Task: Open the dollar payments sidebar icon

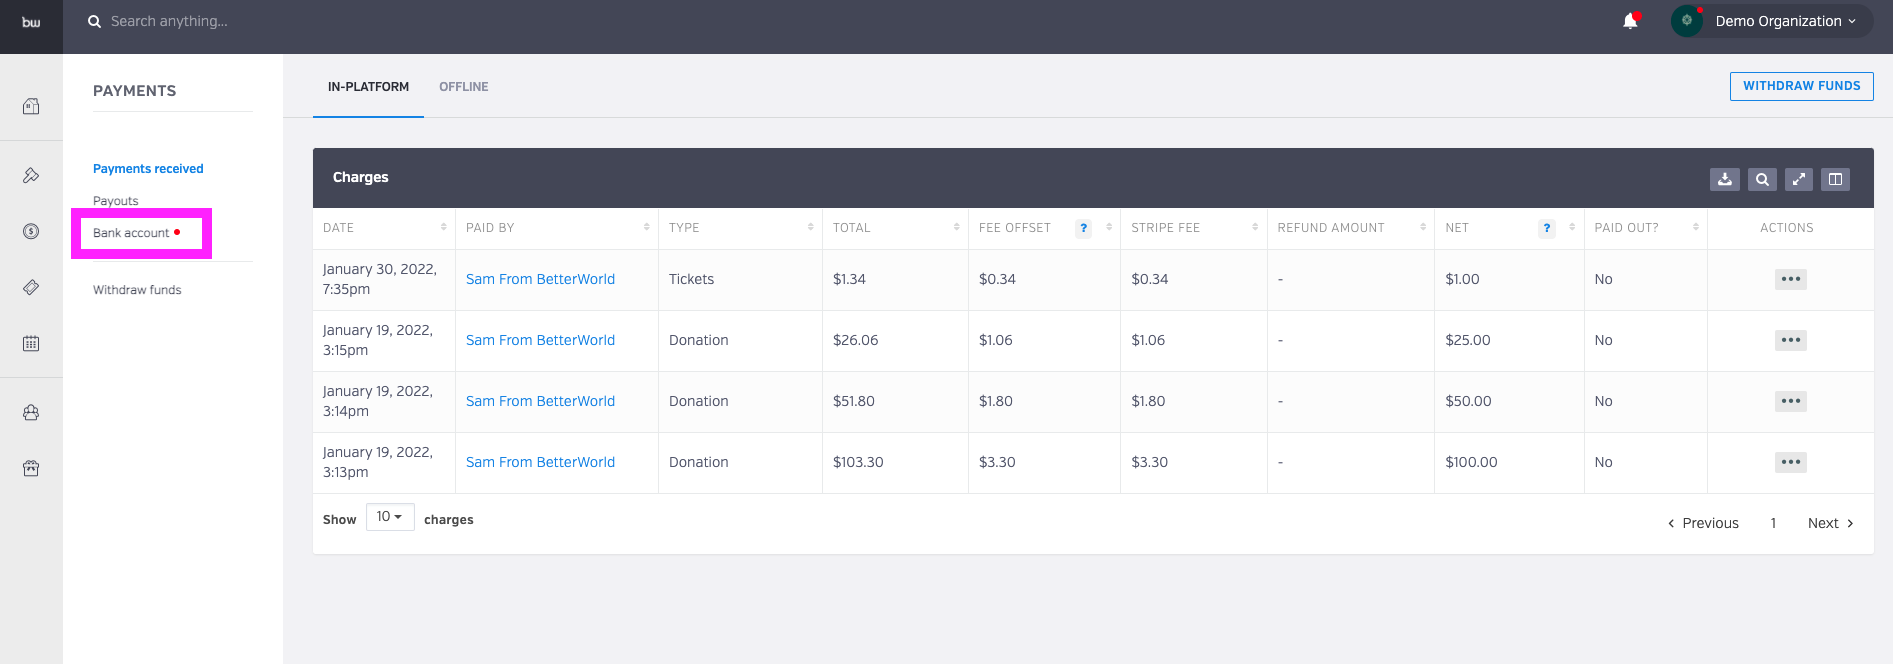Action: coord(31,231)
